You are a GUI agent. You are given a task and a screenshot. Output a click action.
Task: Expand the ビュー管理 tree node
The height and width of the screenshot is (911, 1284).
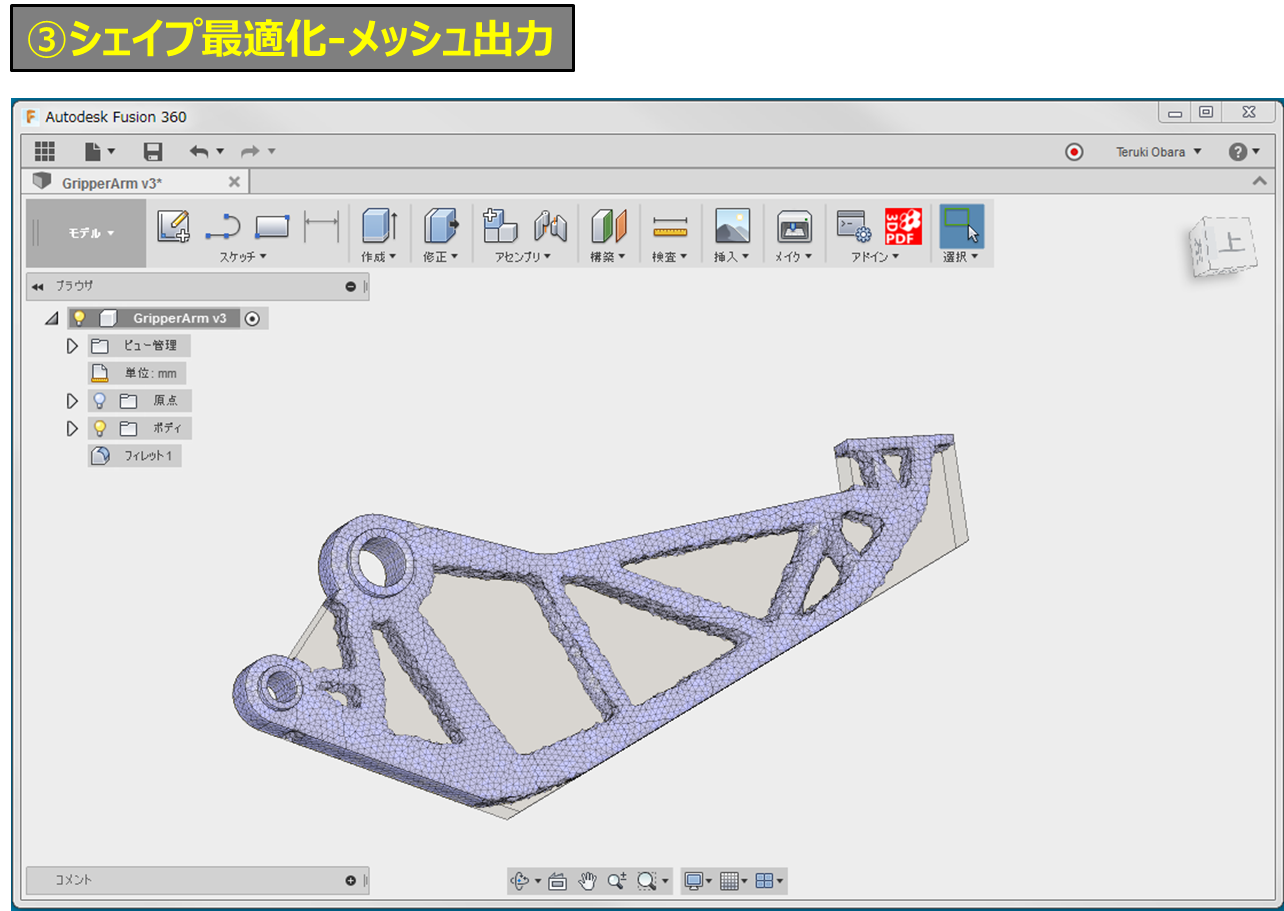tap(72, 346)
